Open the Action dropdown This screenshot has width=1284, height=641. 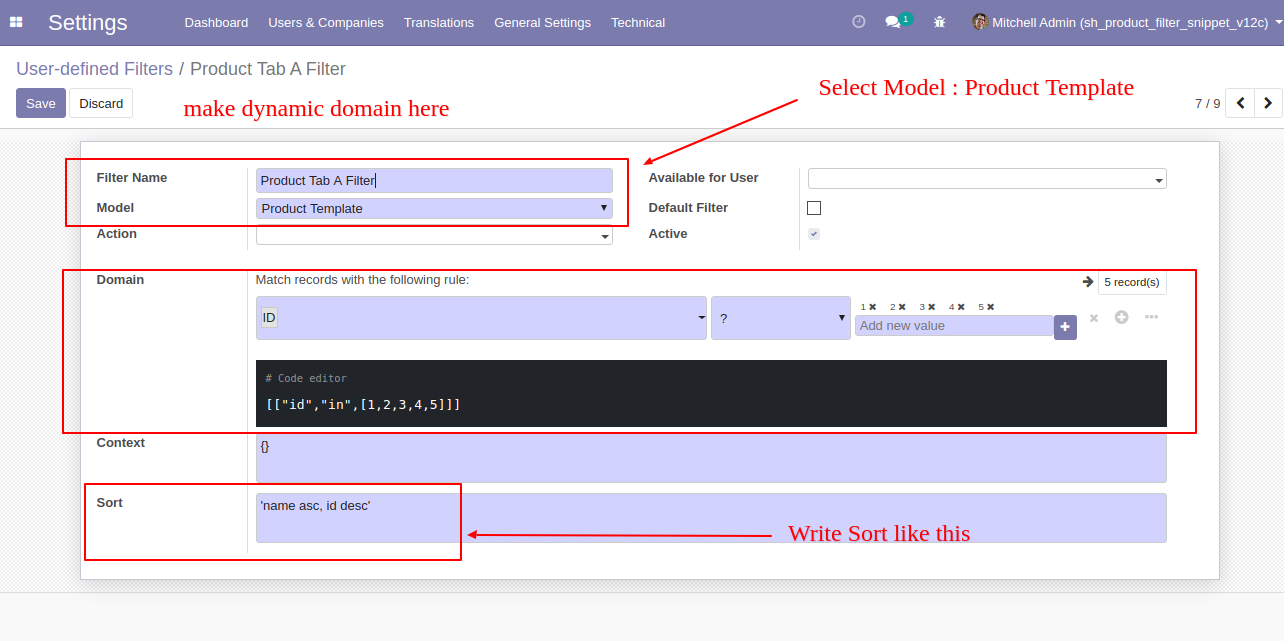point(434,235)
